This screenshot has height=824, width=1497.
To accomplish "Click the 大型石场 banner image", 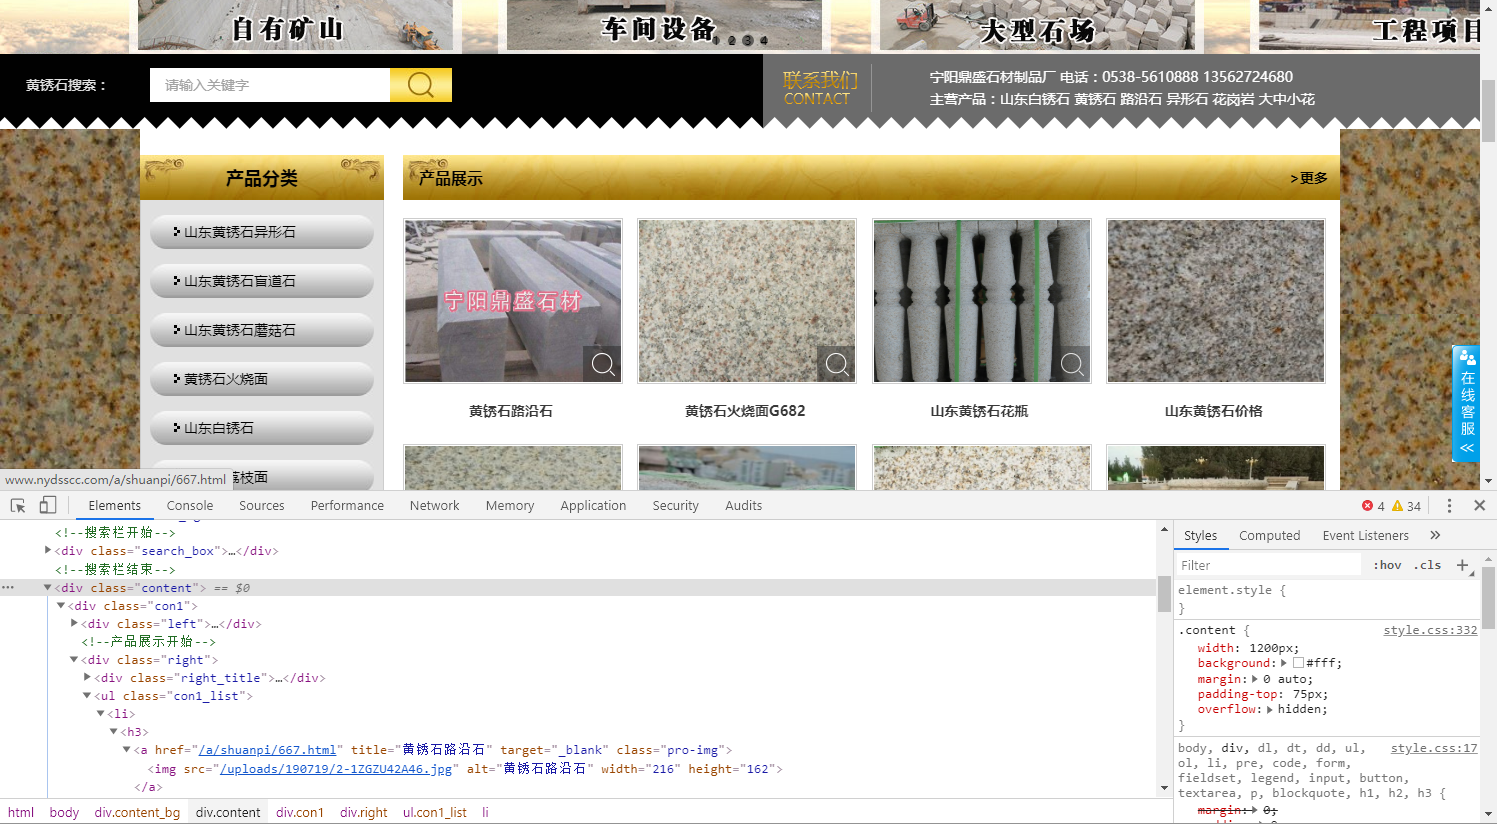I will coord(1037,25).
